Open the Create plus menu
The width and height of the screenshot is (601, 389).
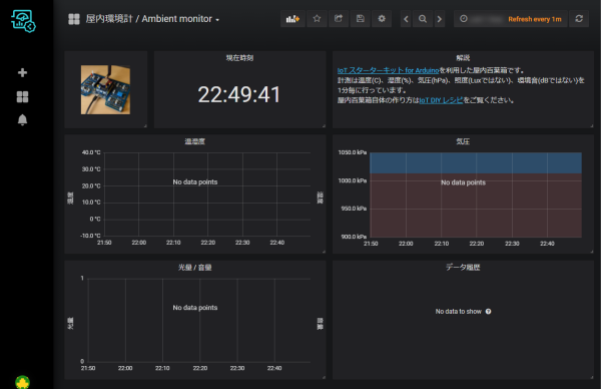[23, 72]
